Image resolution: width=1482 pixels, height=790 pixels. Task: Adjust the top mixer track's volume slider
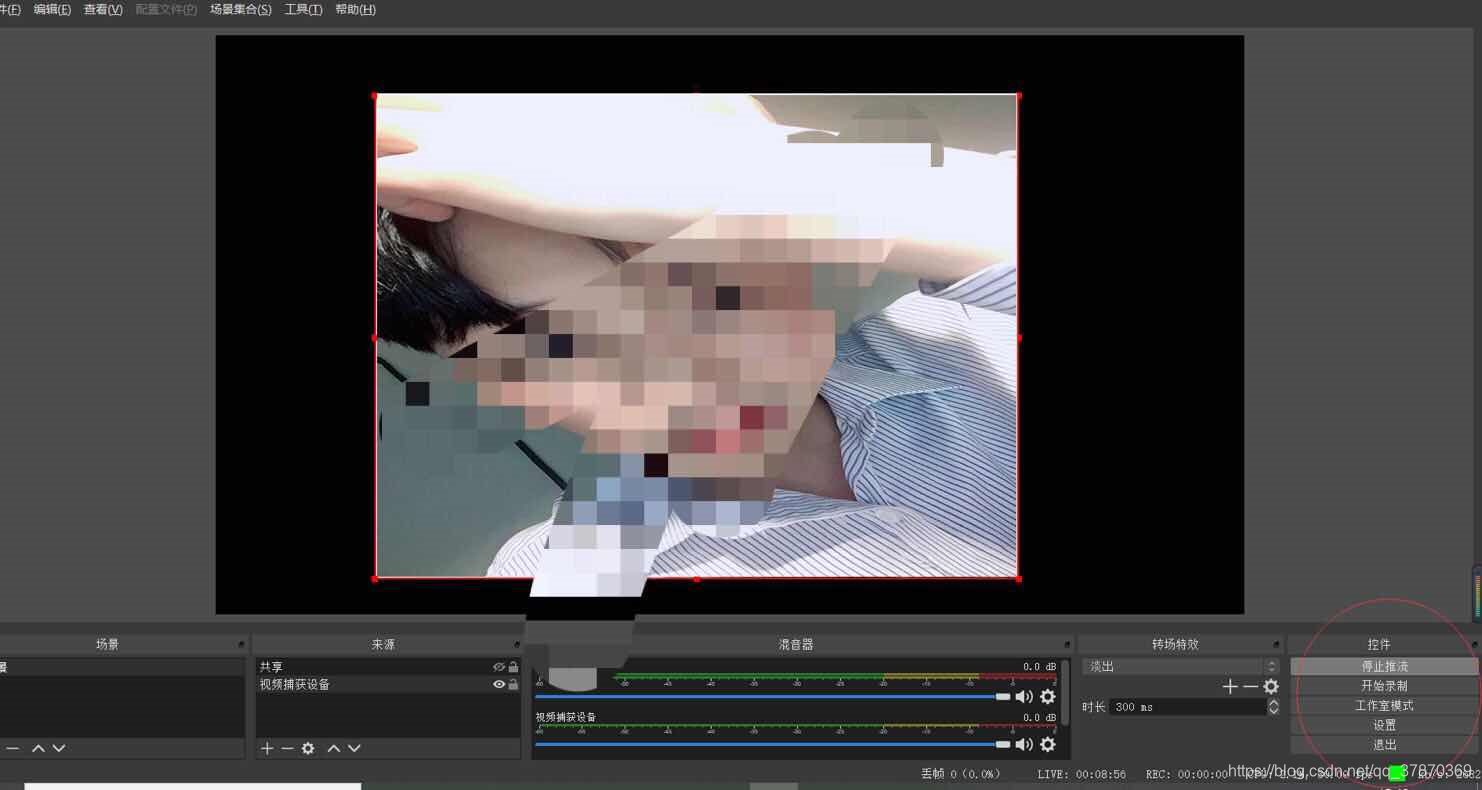(773, 696)
